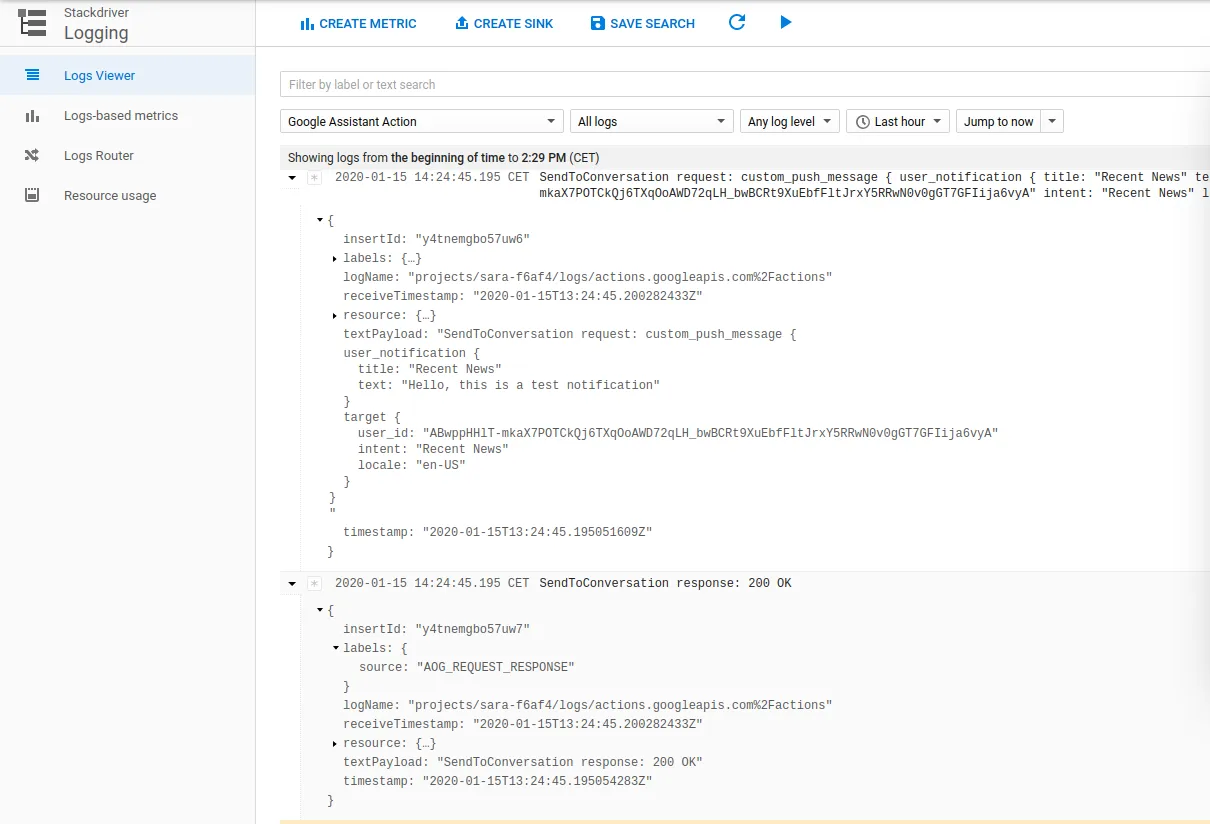Click the Create Sink export icon
1210x824 pixels.
click(462, 23)
